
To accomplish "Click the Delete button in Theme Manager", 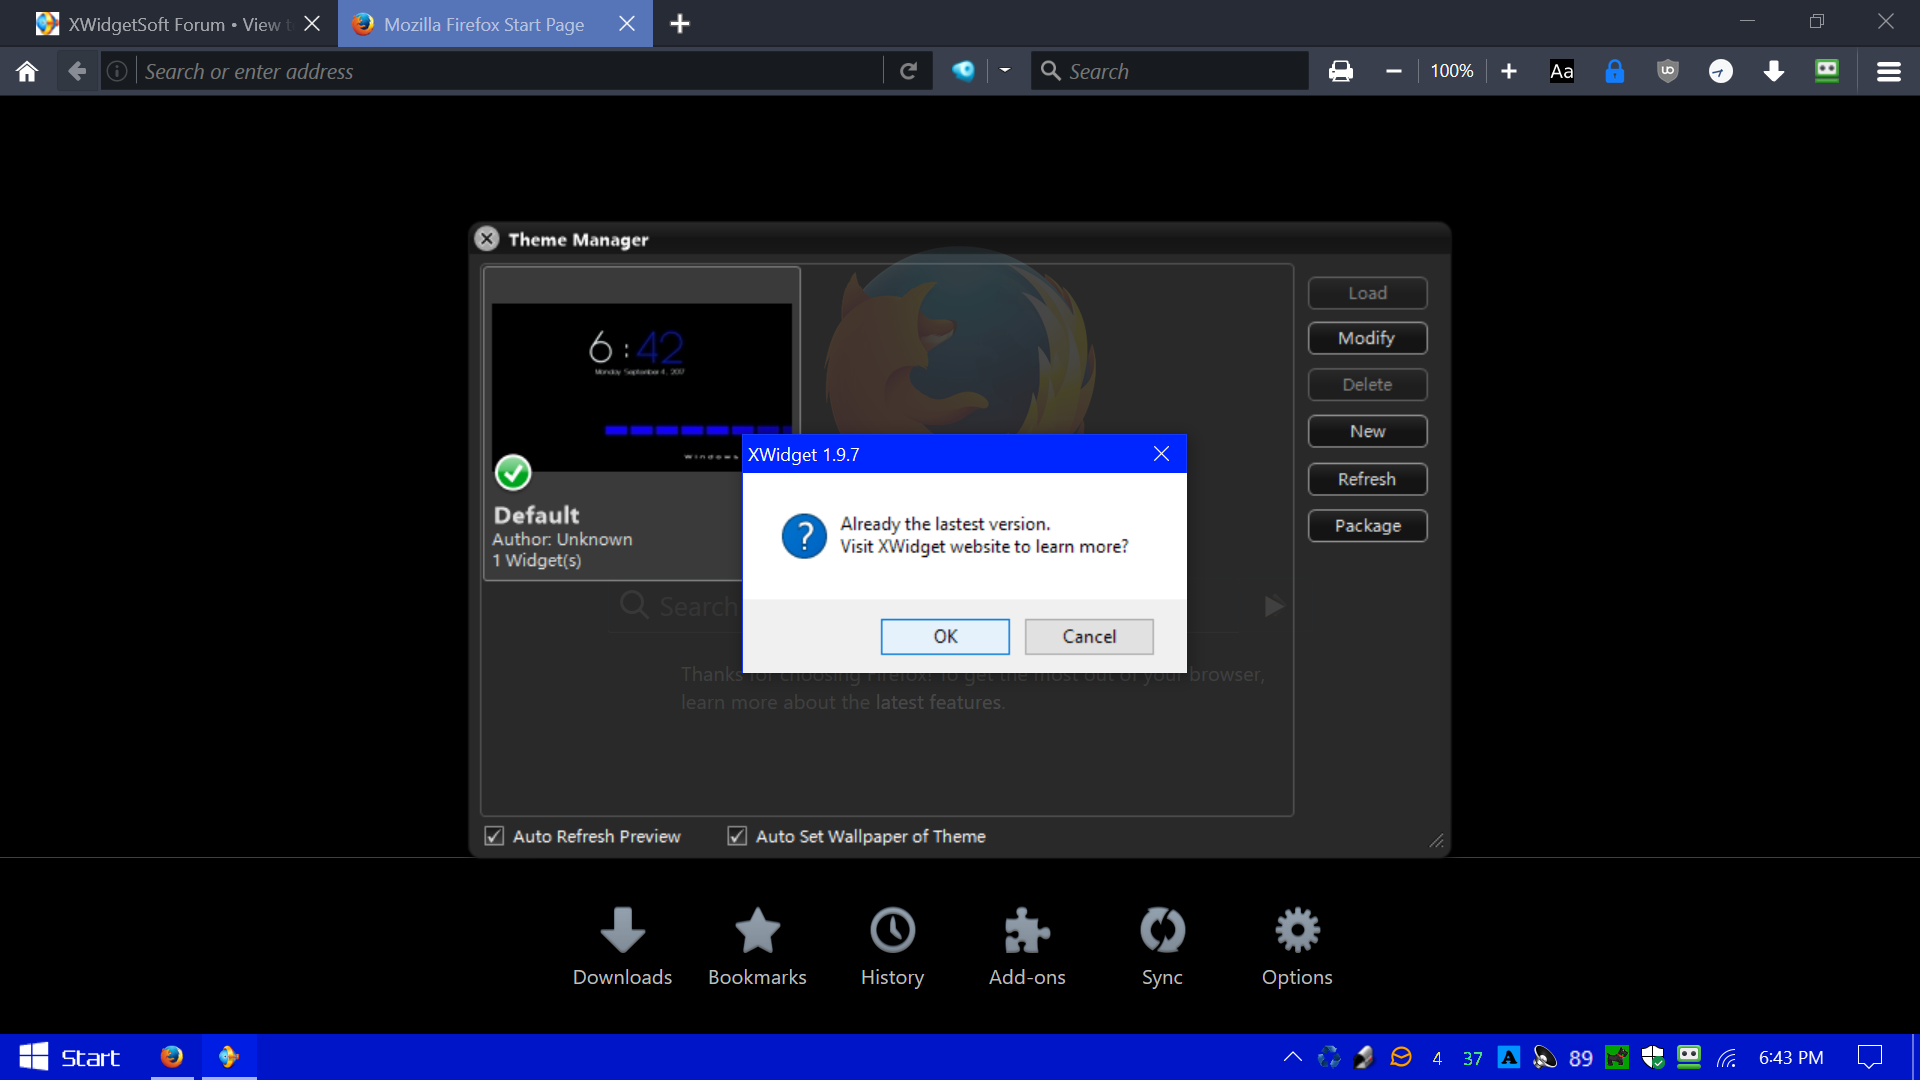I will pyautogui.click(x=1367, y=385).
